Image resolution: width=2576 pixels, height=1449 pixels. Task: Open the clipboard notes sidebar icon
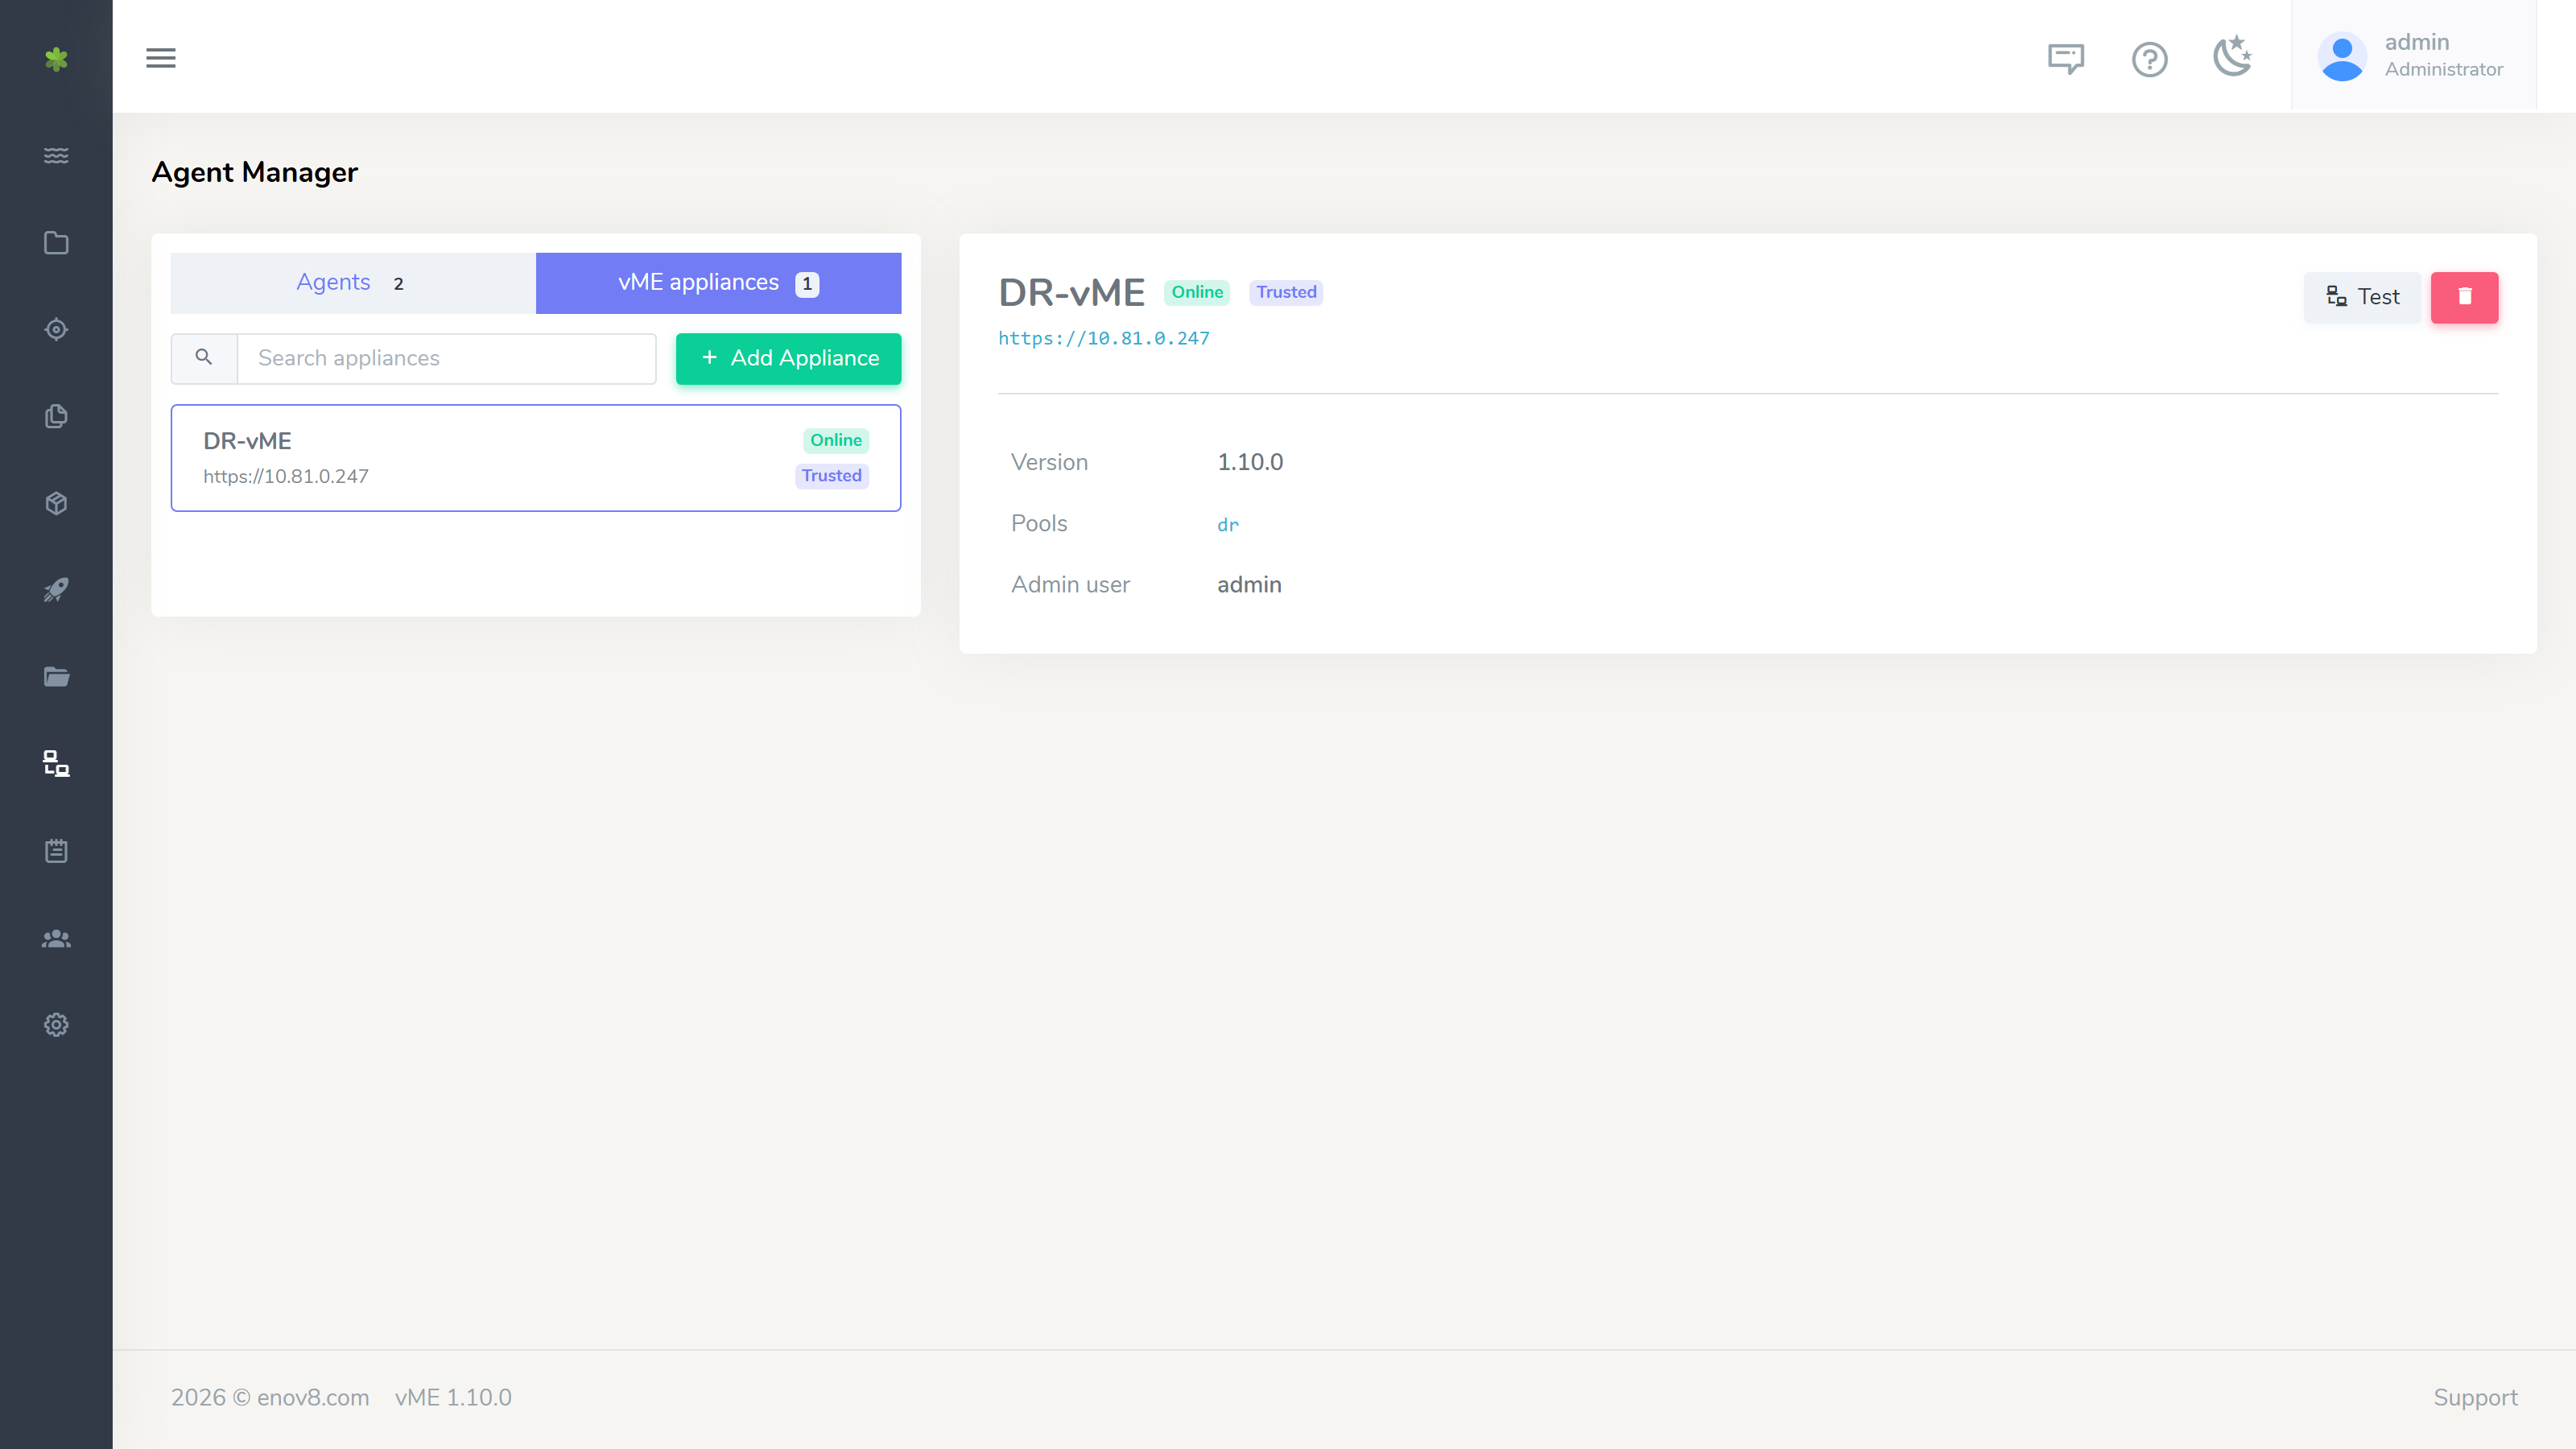pyautogui.click(x=56, y=851)
